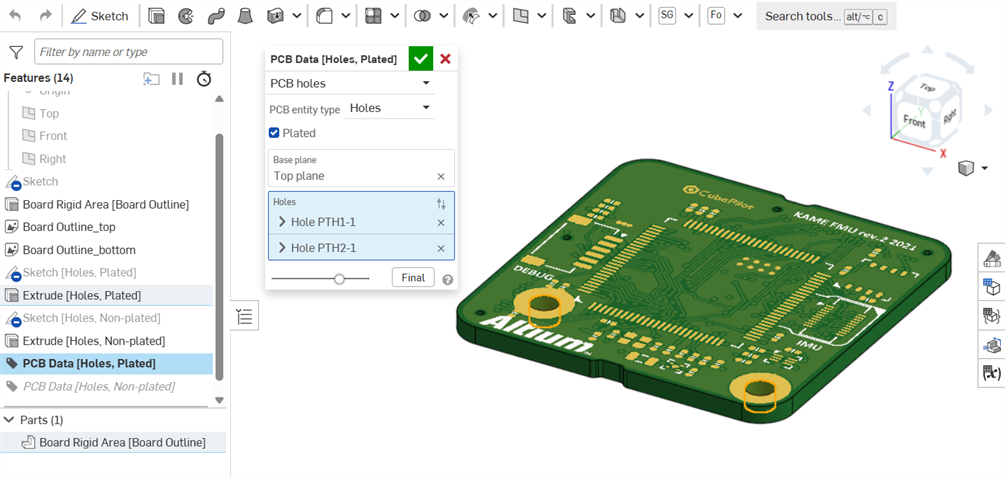Click the preview slider handle

[x=339, y=278]
